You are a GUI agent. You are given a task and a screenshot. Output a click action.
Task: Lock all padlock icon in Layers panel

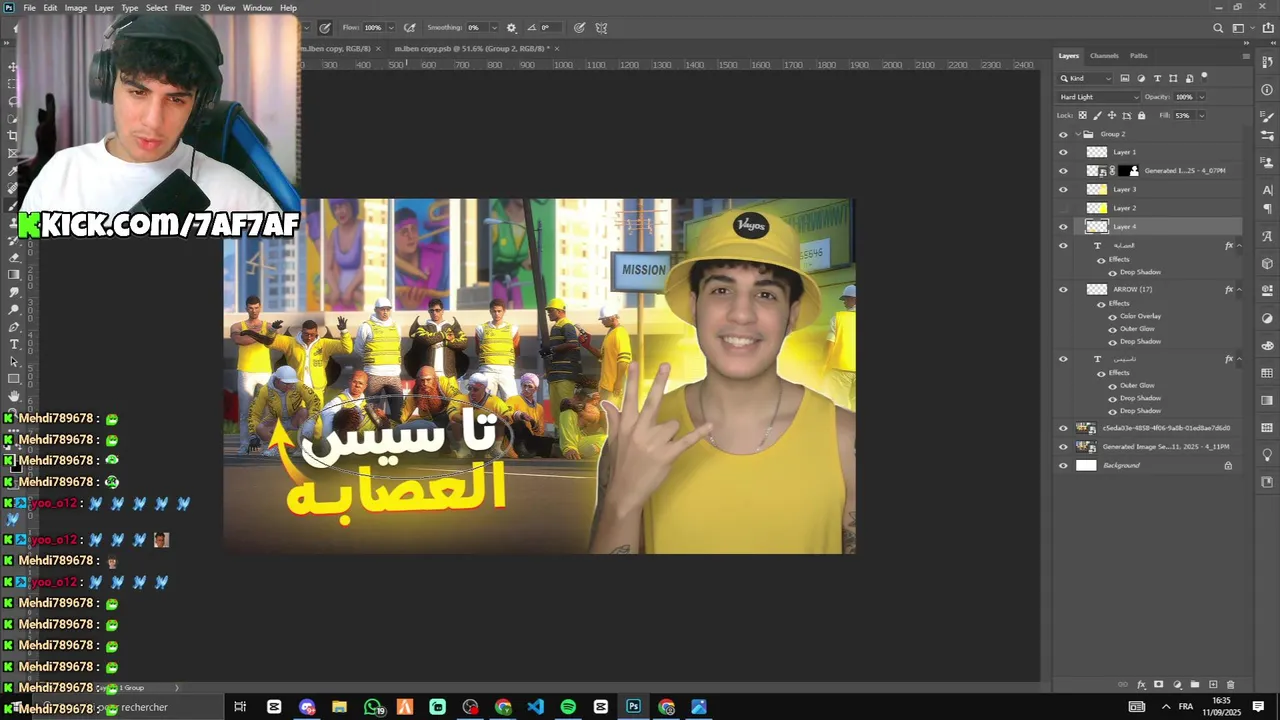(x=1141, y=115)
